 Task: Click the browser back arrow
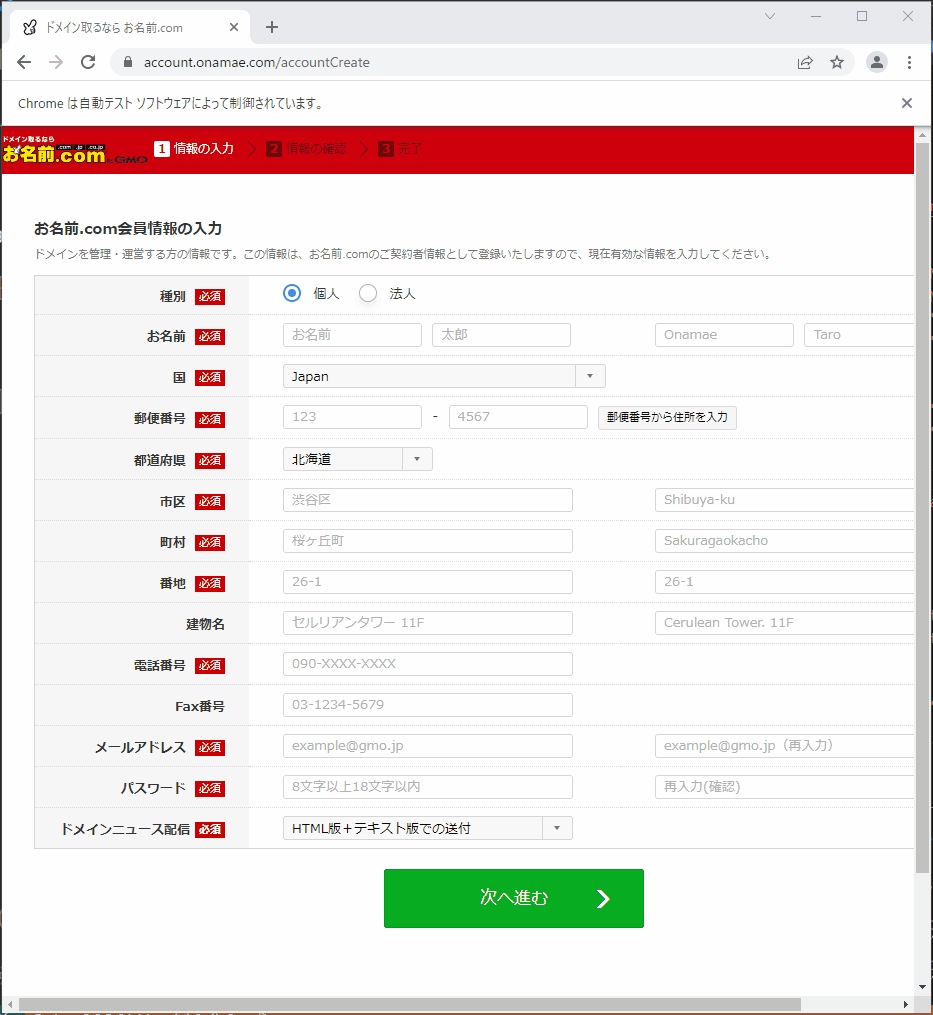[x=24, y=62]
